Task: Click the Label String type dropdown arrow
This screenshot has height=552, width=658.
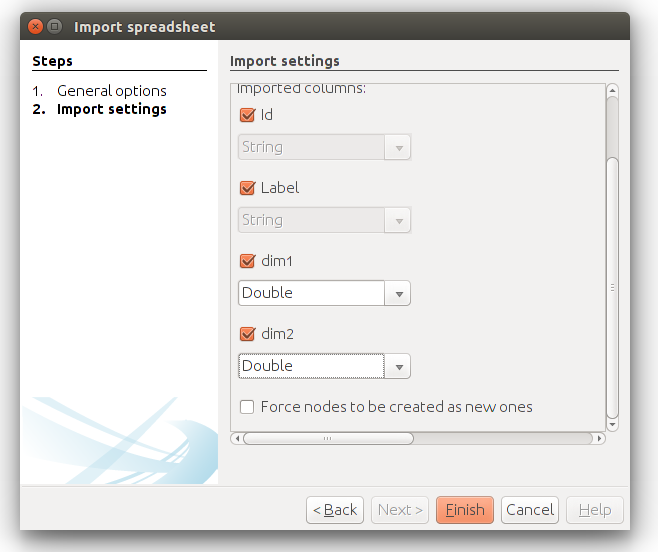Action: click(x=399, y=221)
